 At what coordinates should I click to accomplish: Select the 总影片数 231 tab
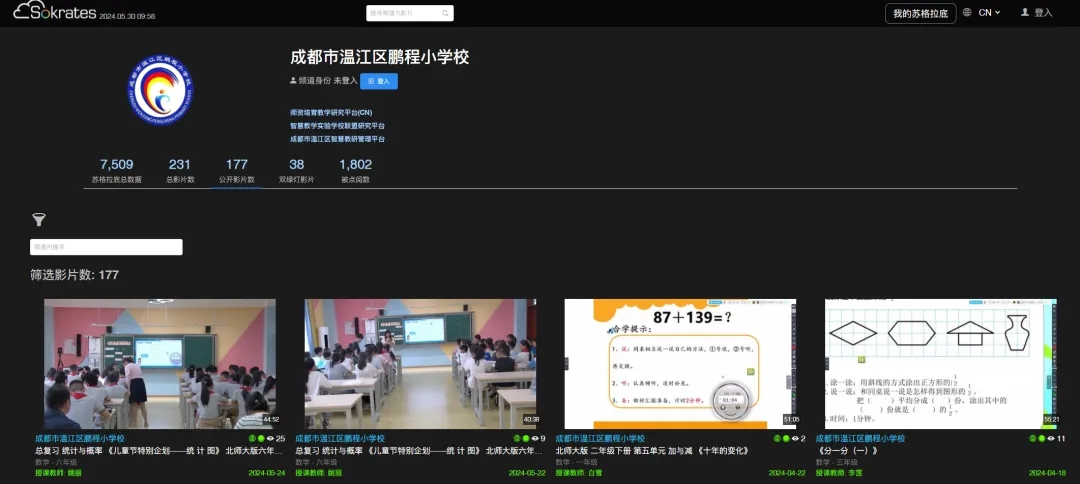180,170
